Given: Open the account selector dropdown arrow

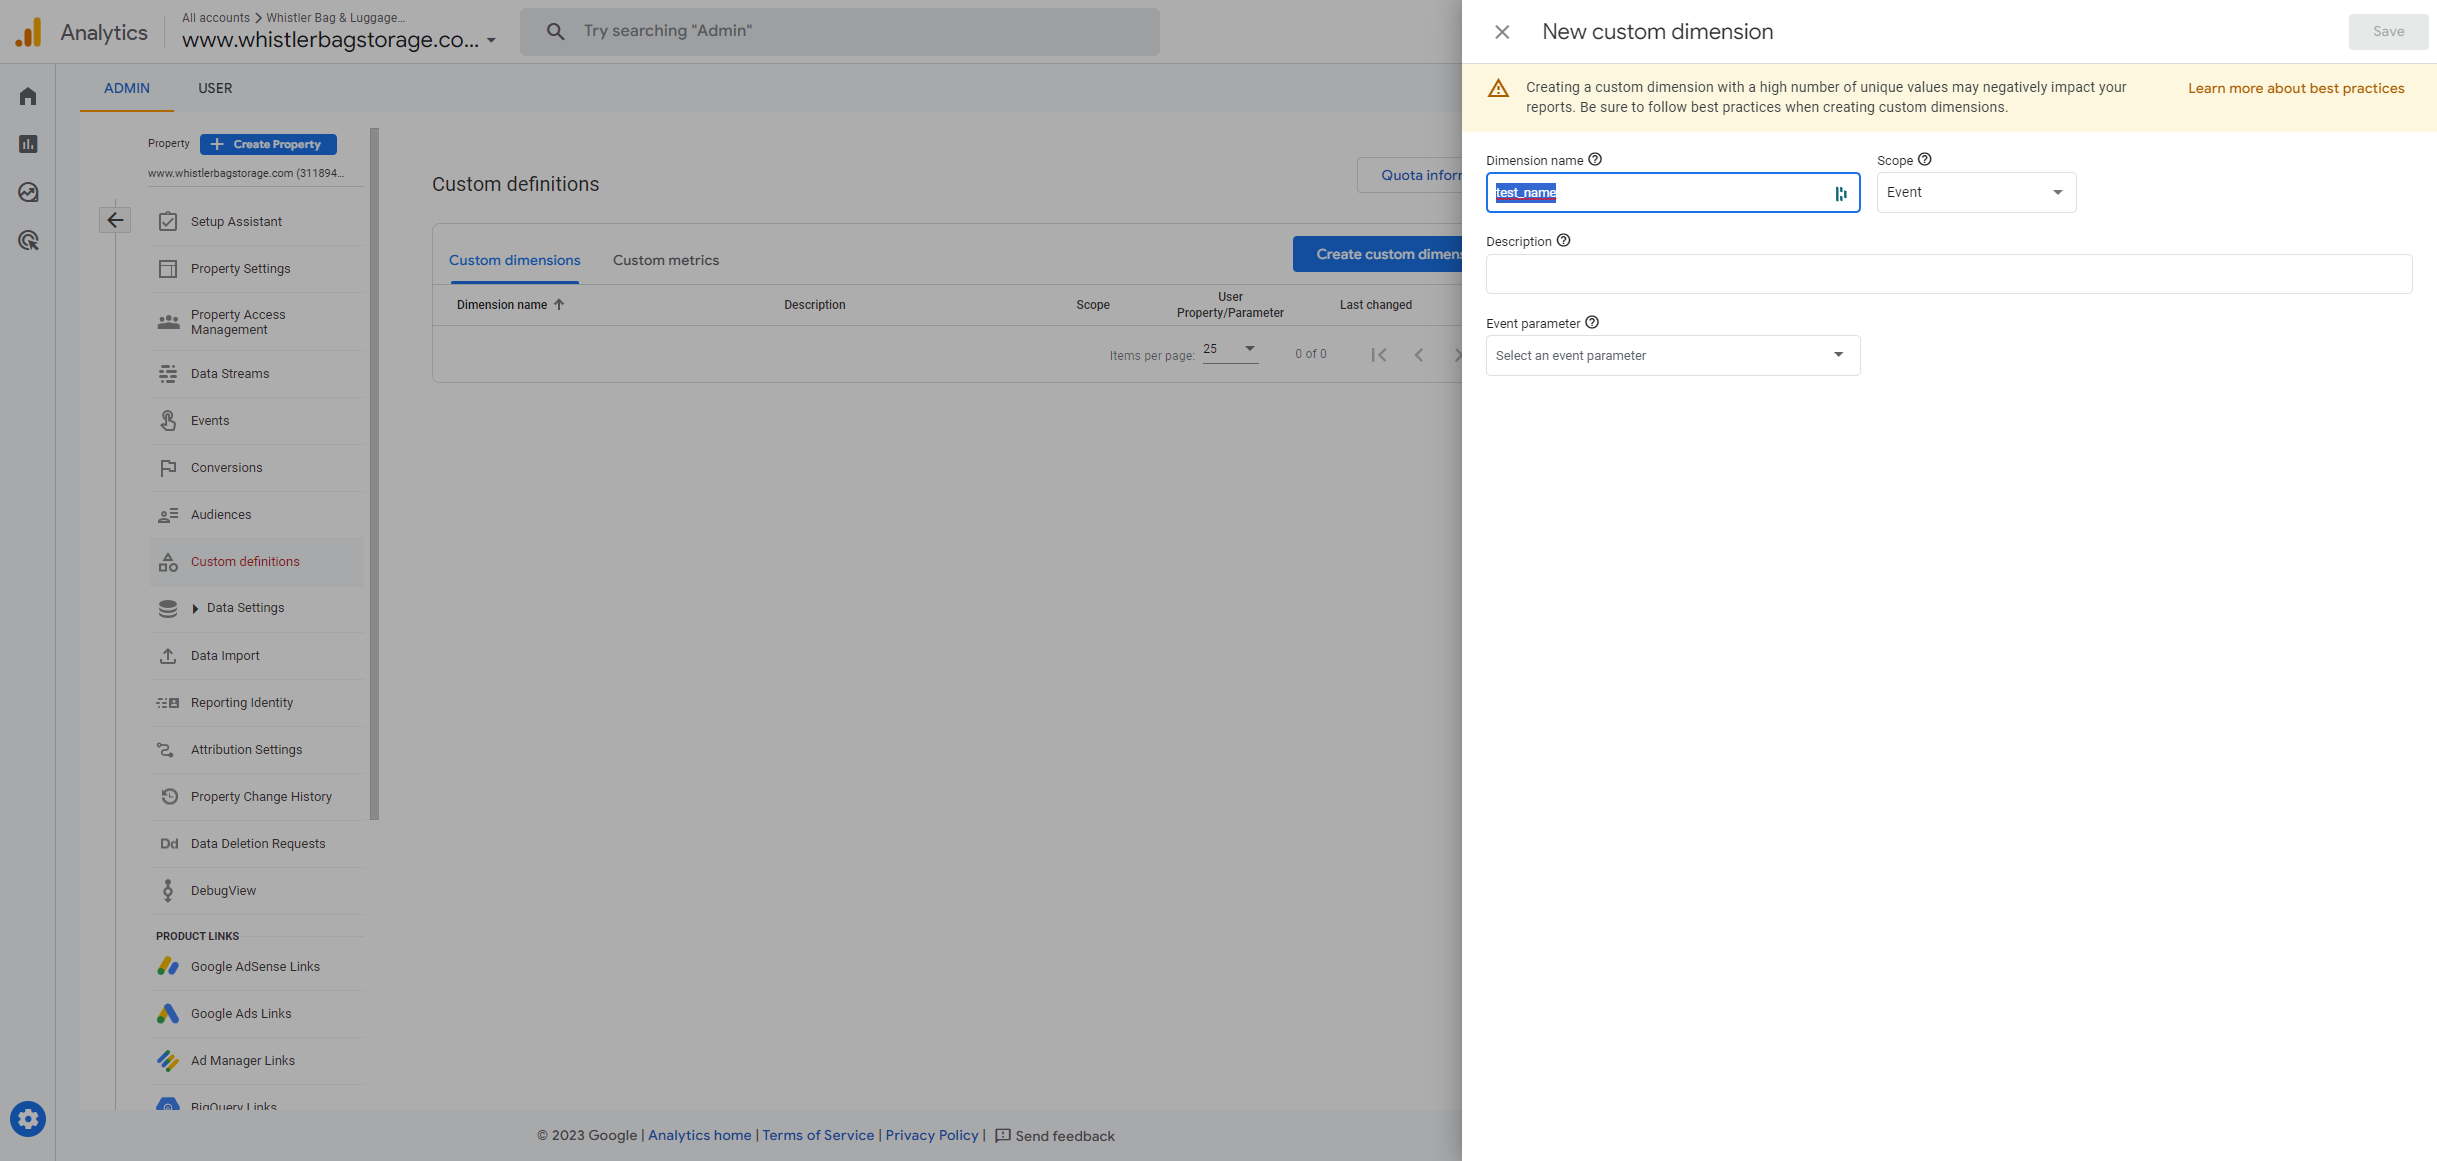Looking at the screenshot, I should point(491,41).
